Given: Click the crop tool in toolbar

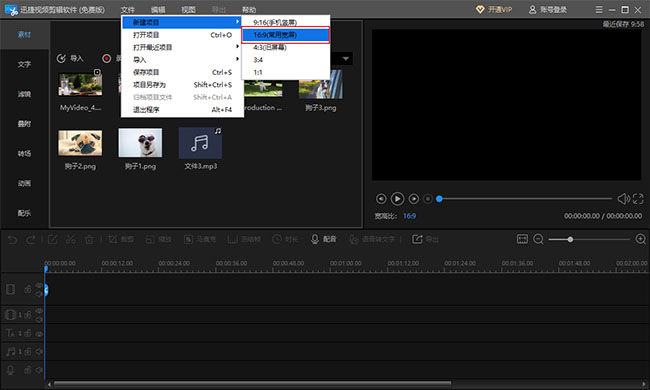Looking at the screenshot, I should pos(121,240).
